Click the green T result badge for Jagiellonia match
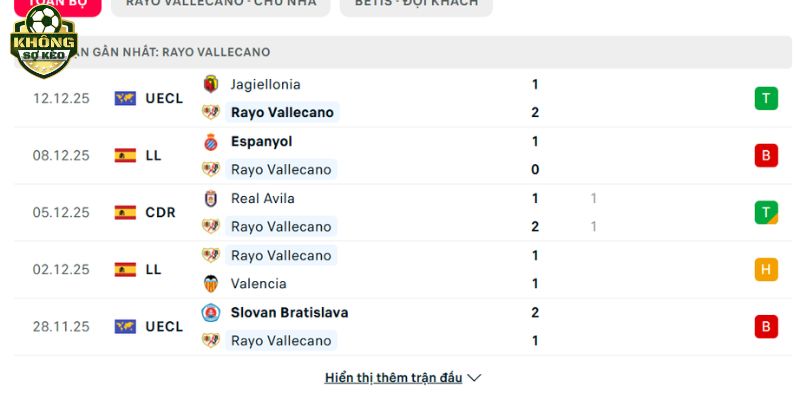 coord(766,98)
